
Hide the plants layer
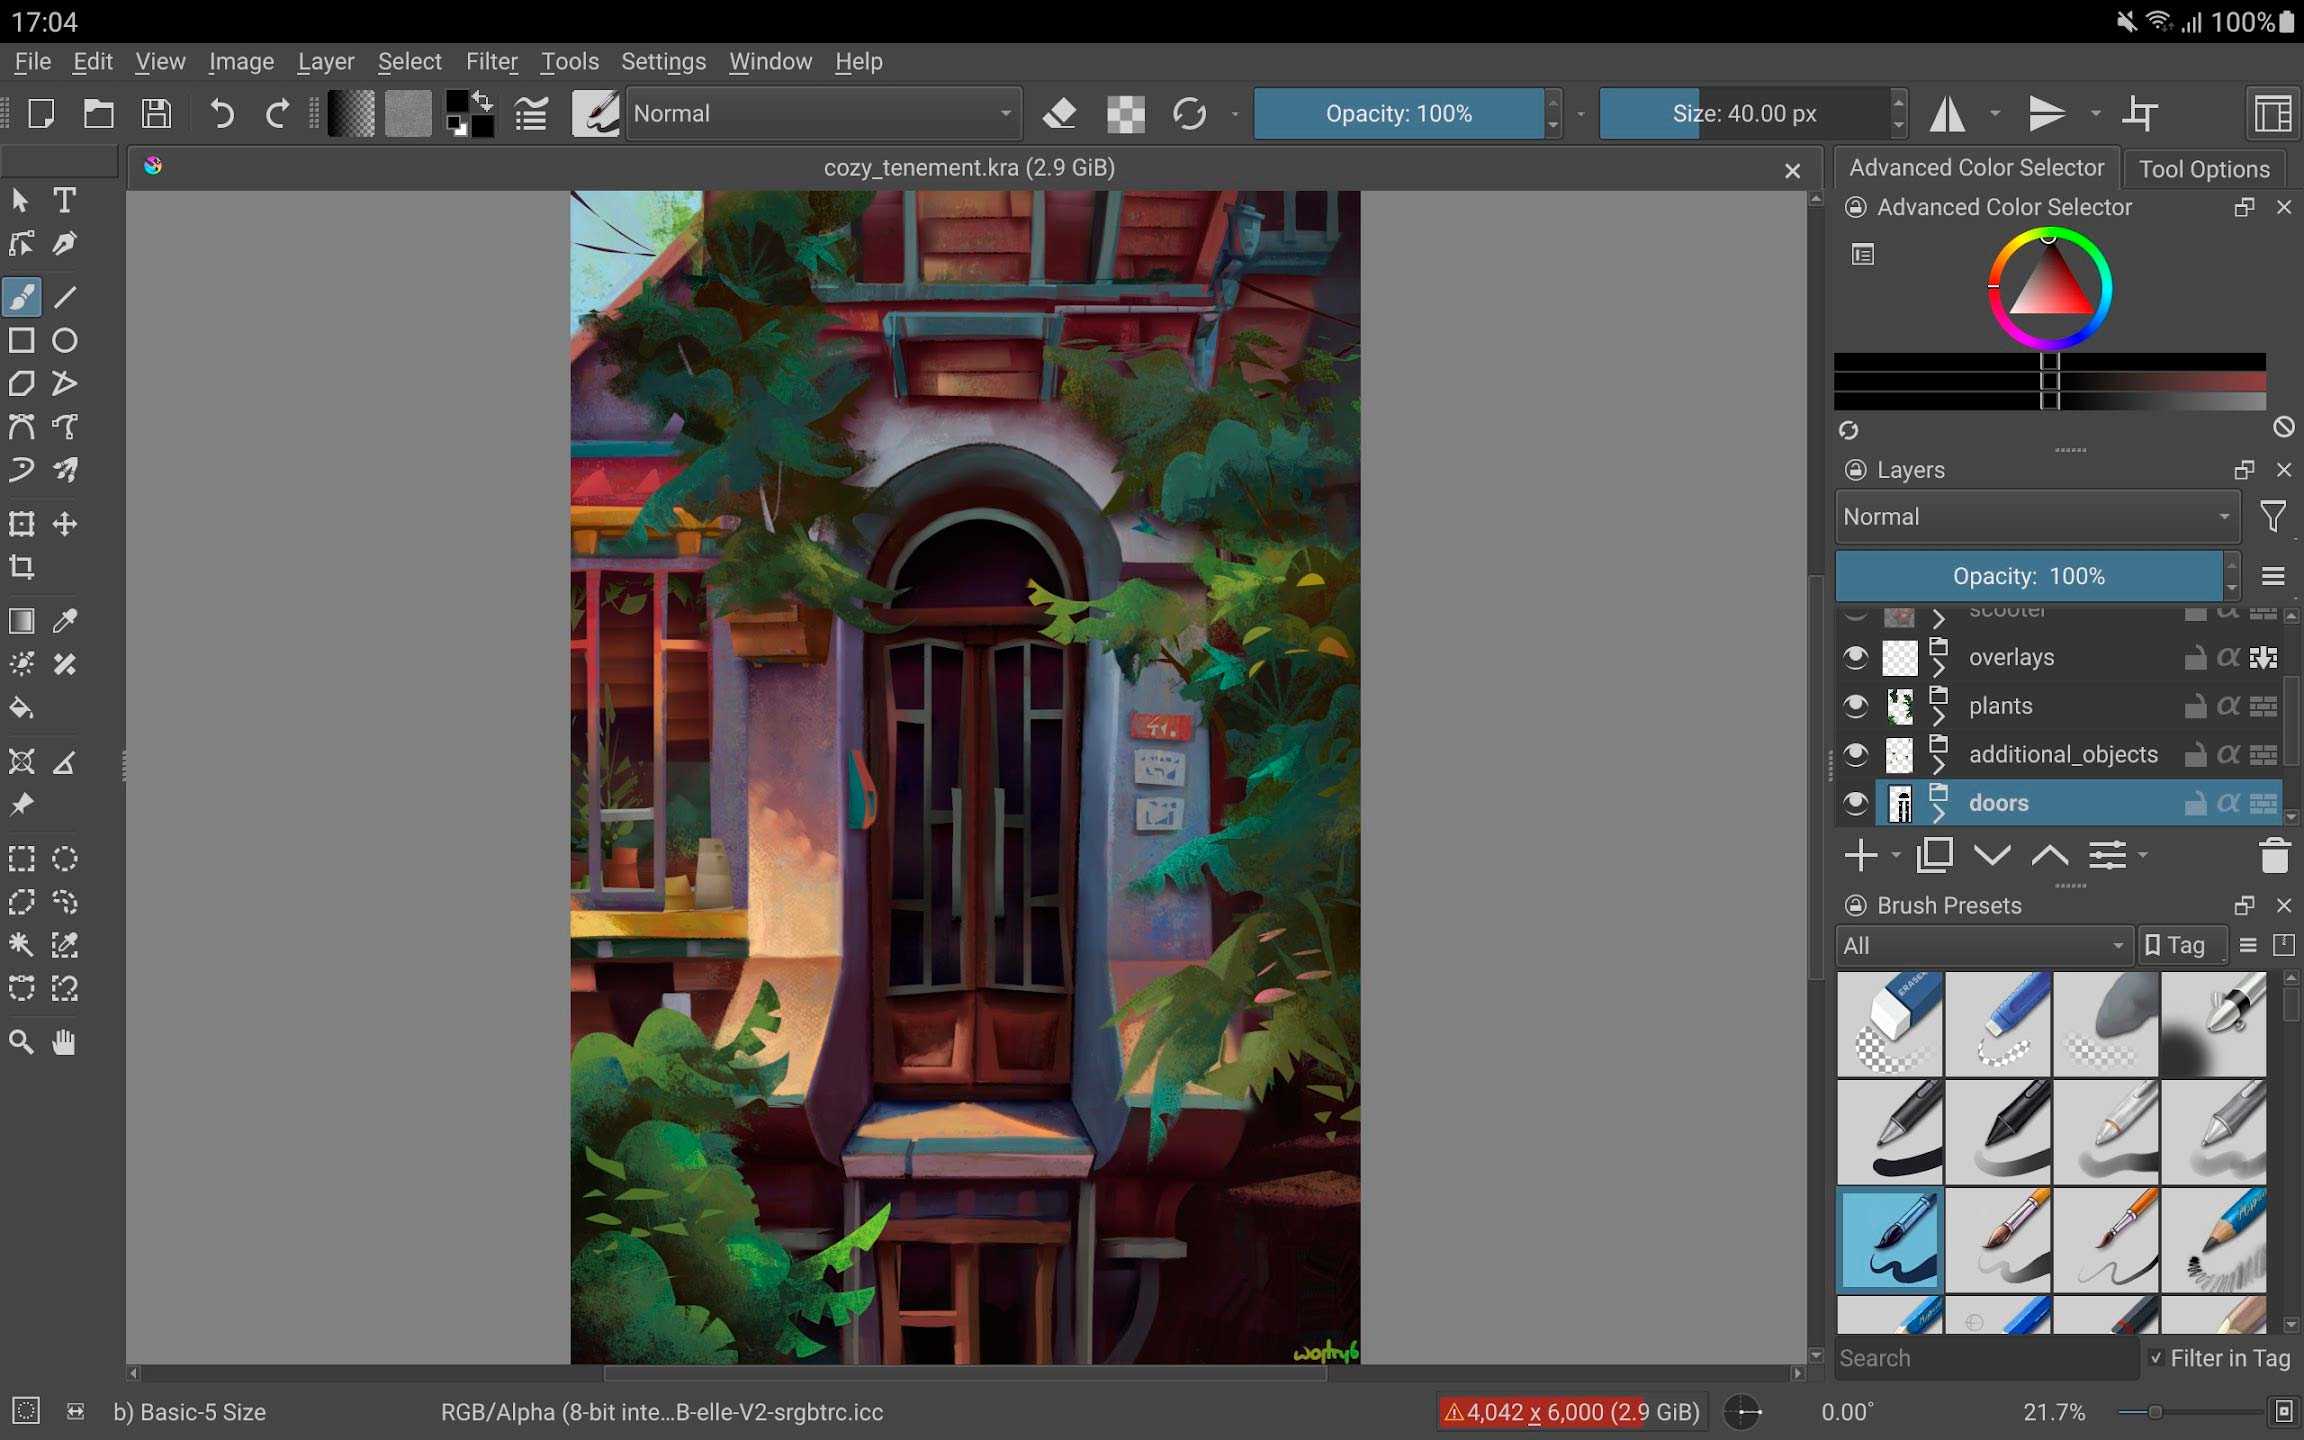[x=1855, y=706]
